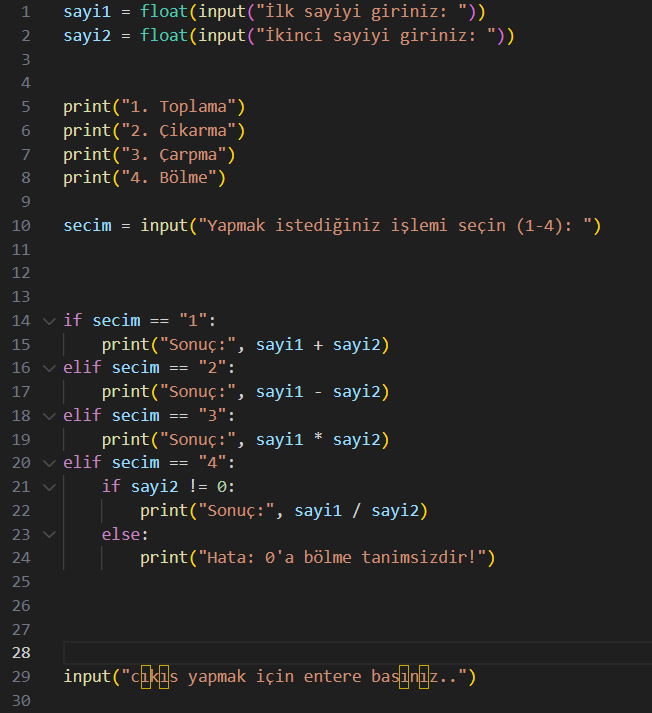This screenshot has width=652, height=713.
Task: Select line number 10 in the gutter
Action: 22,226
